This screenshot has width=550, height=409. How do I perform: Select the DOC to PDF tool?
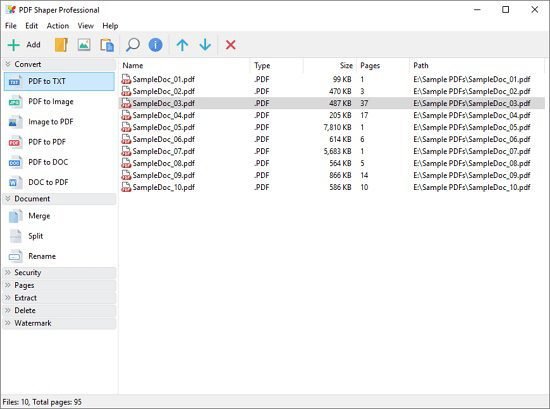point(59,182)
